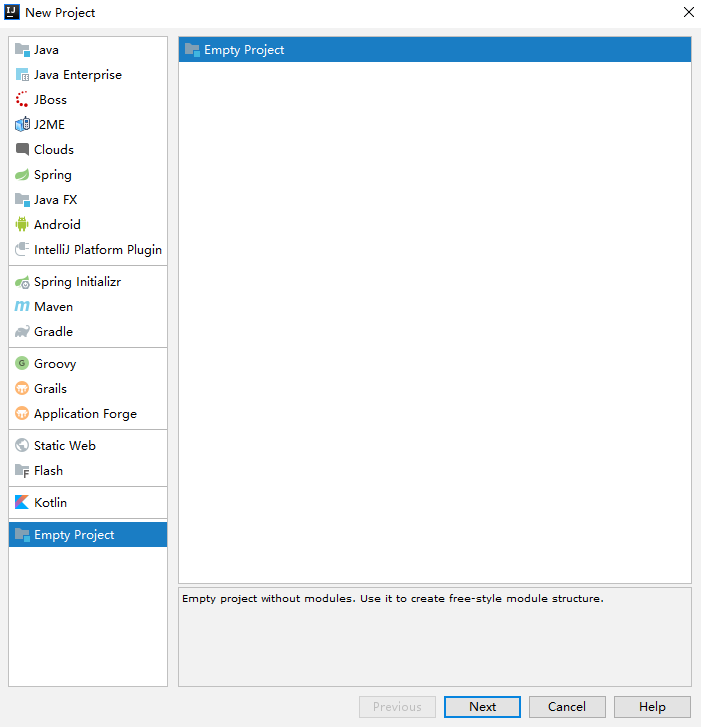Choose JBoss from the list
Screen dimensions: 701x727
[88, 100]
